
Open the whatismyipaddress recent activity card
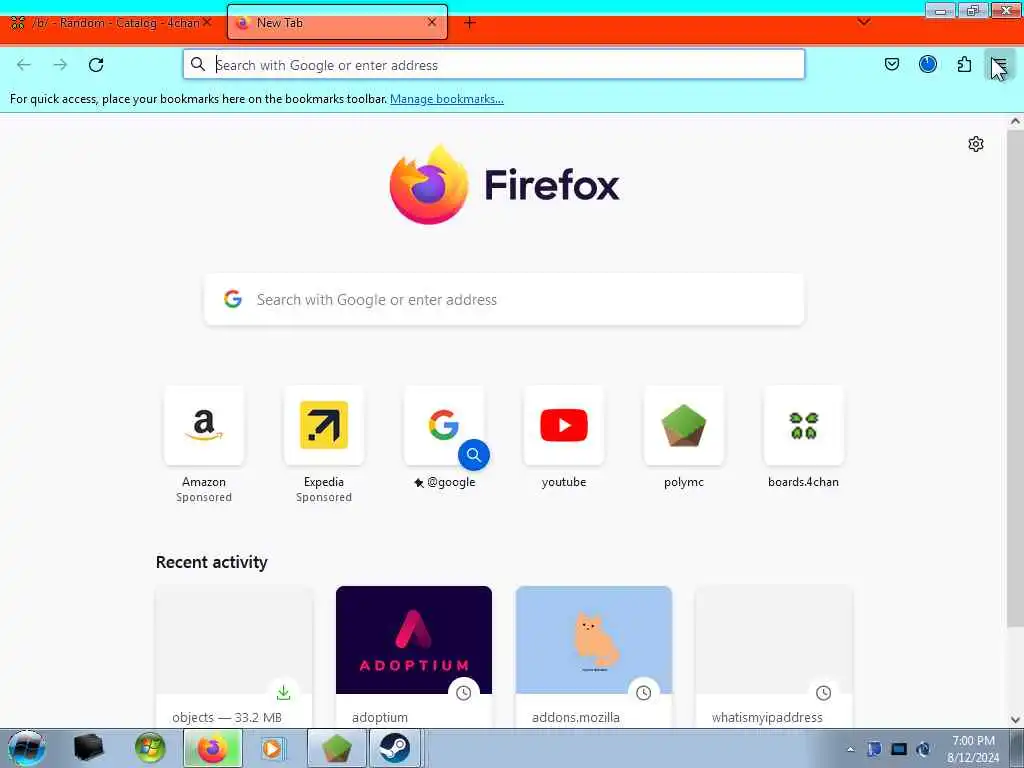pos(774,656)
